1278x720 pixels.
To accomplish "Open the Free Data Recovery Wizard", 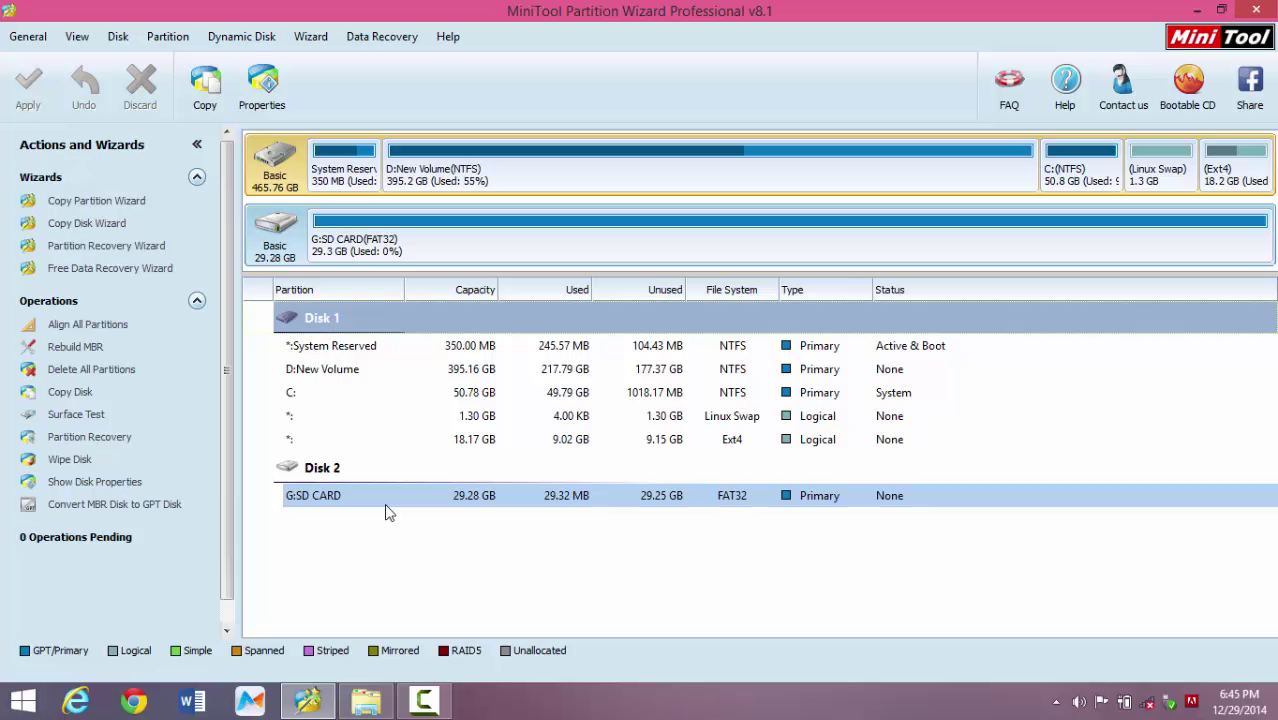I will 110,268.
